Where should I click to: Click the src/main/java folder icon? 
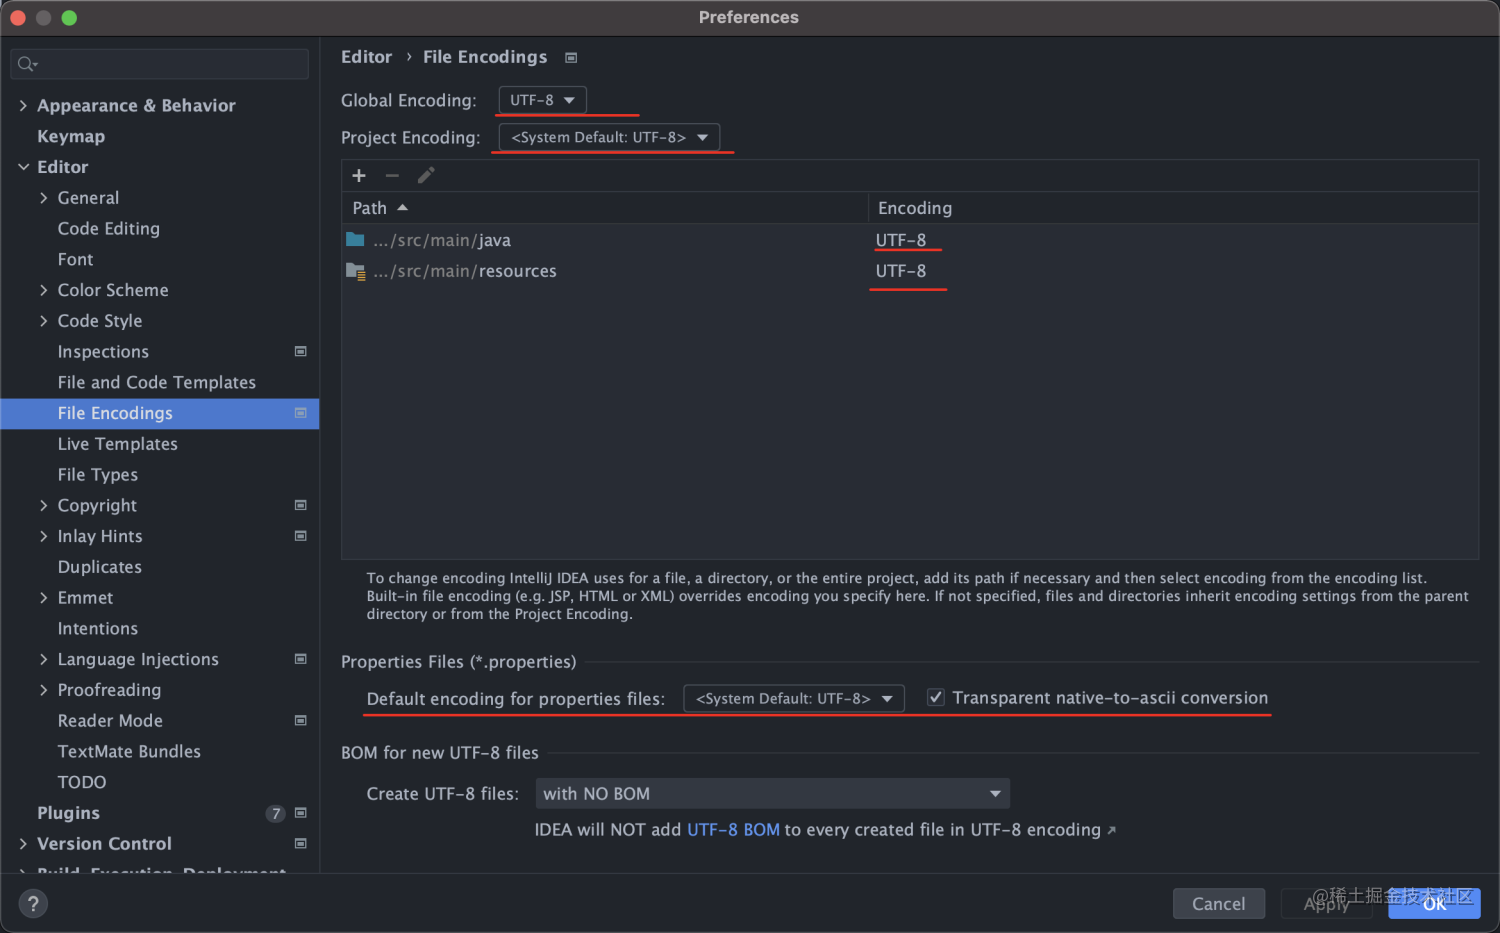(x=355, y=240)
